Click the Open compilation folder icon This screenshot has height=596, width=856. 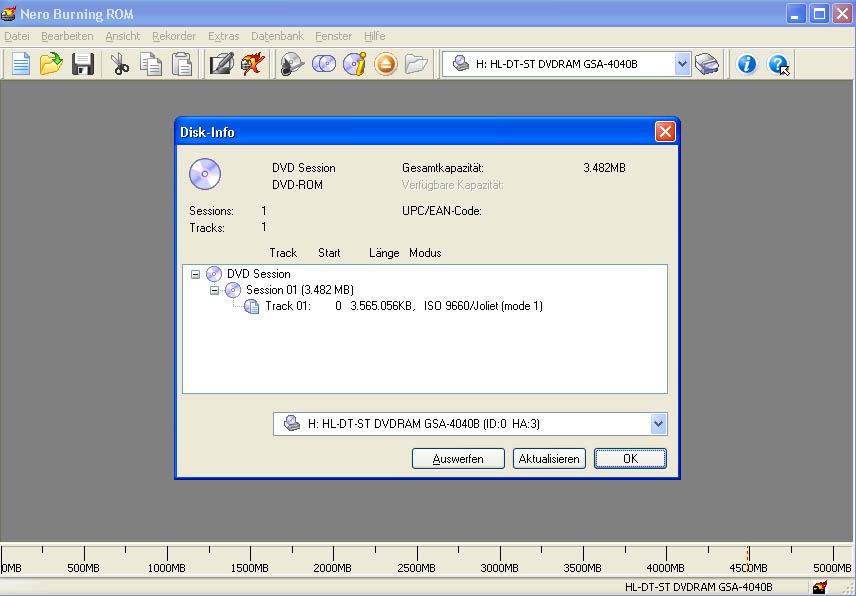51,64
